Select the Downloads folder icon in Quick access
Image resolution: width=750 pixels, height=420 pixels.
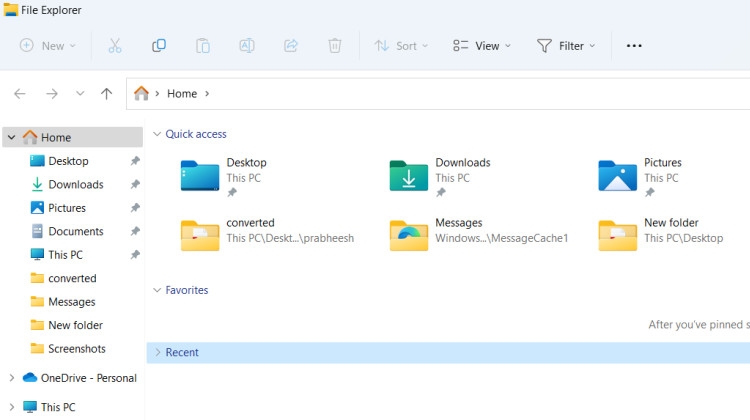tap(409, 176)
